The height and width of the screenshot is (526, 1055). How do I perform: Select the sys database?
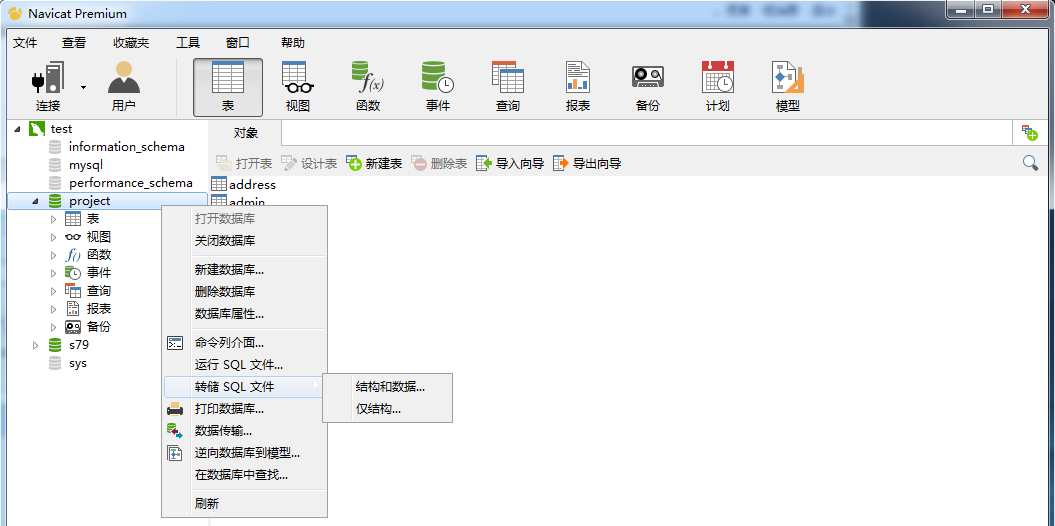click(77, 363)
